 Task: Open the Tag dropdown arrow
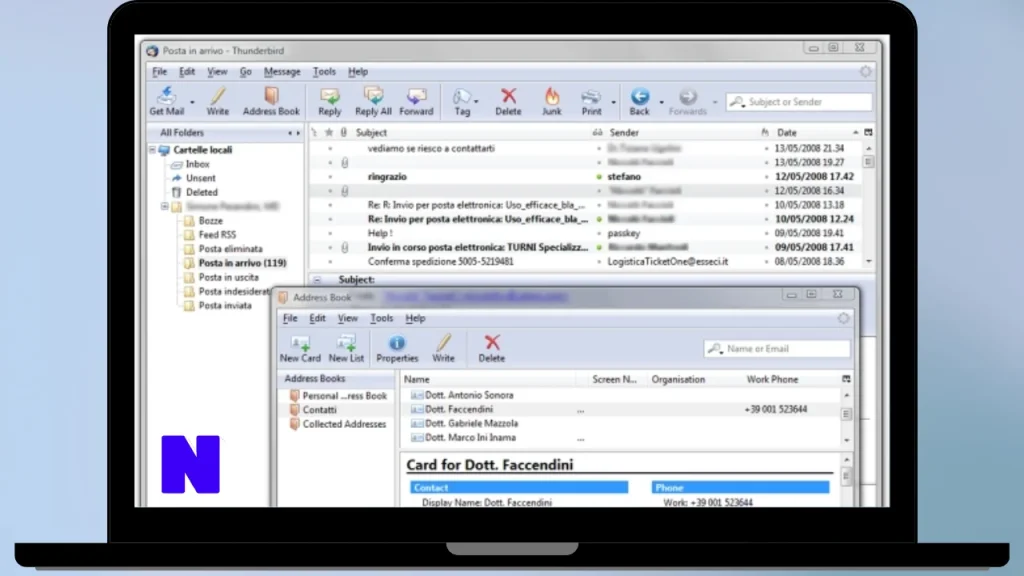(476, 102)
